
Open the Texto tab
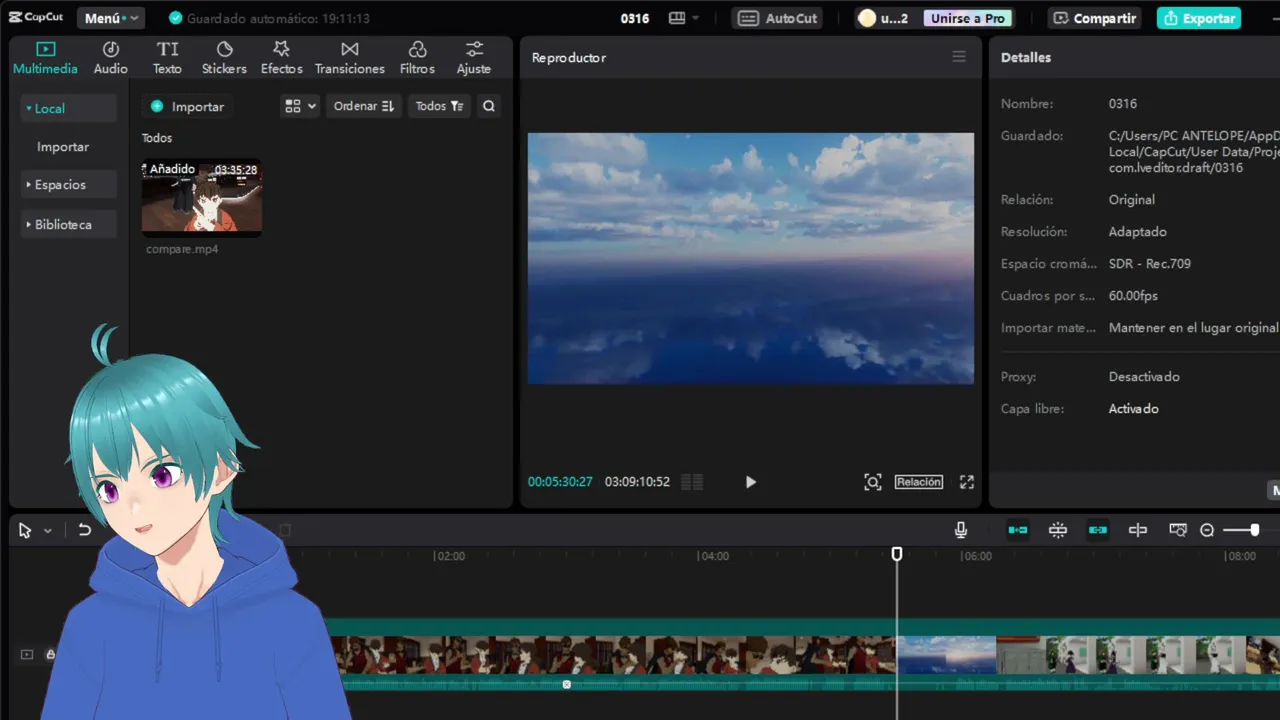(x=167, y=58)
